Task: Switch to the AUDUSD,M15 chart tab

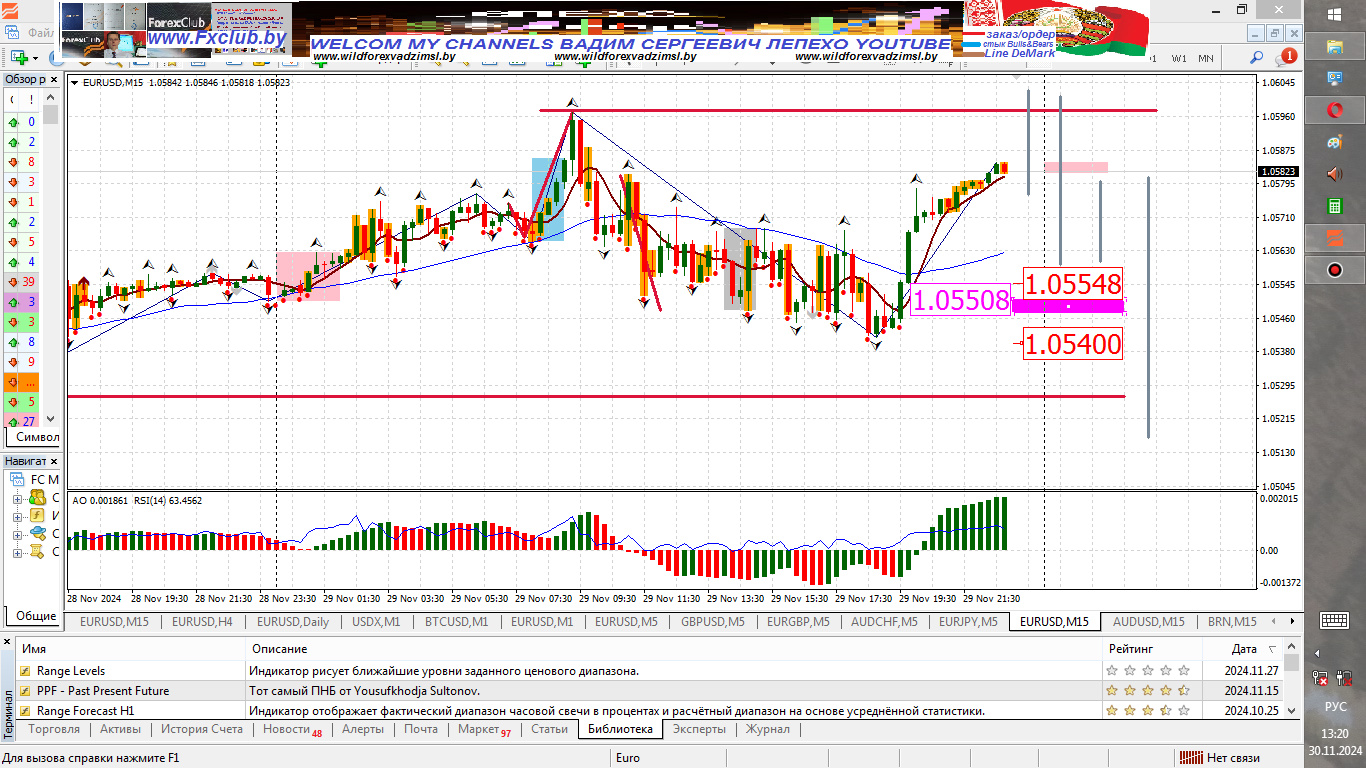Action: (x=1148, y=622)
